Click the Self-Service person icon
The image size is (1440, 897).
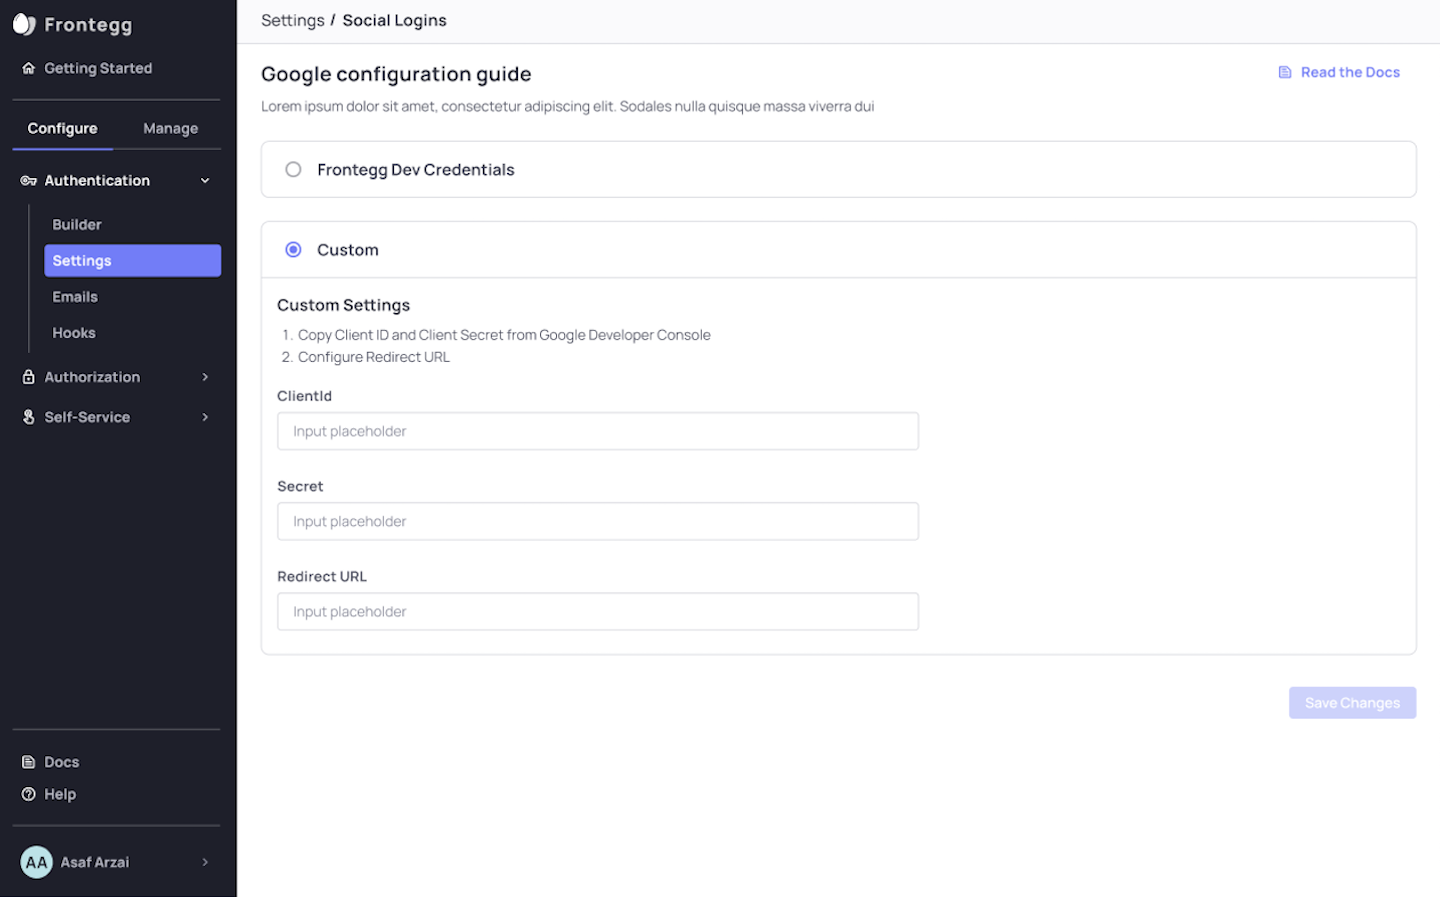tap(29, 417)
